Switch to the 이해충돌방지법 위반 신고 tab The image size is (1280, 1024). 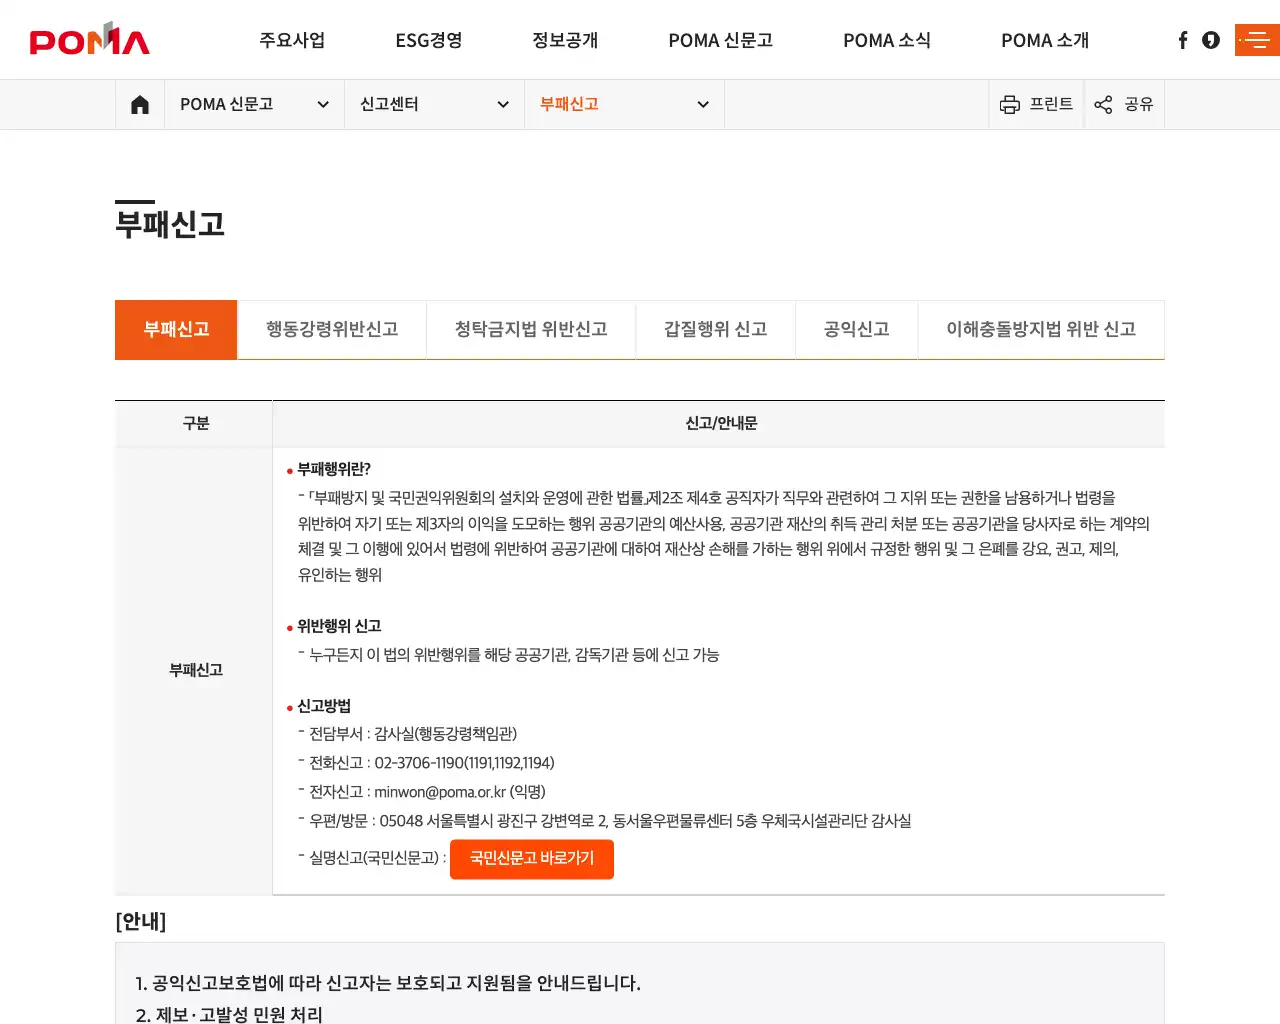tap(1041, 329)
